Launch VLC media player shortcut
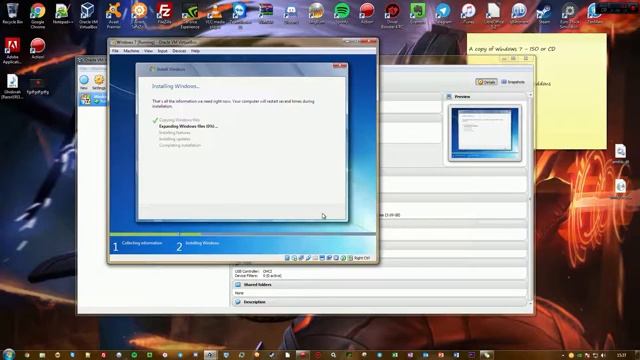 coord(215,16)
